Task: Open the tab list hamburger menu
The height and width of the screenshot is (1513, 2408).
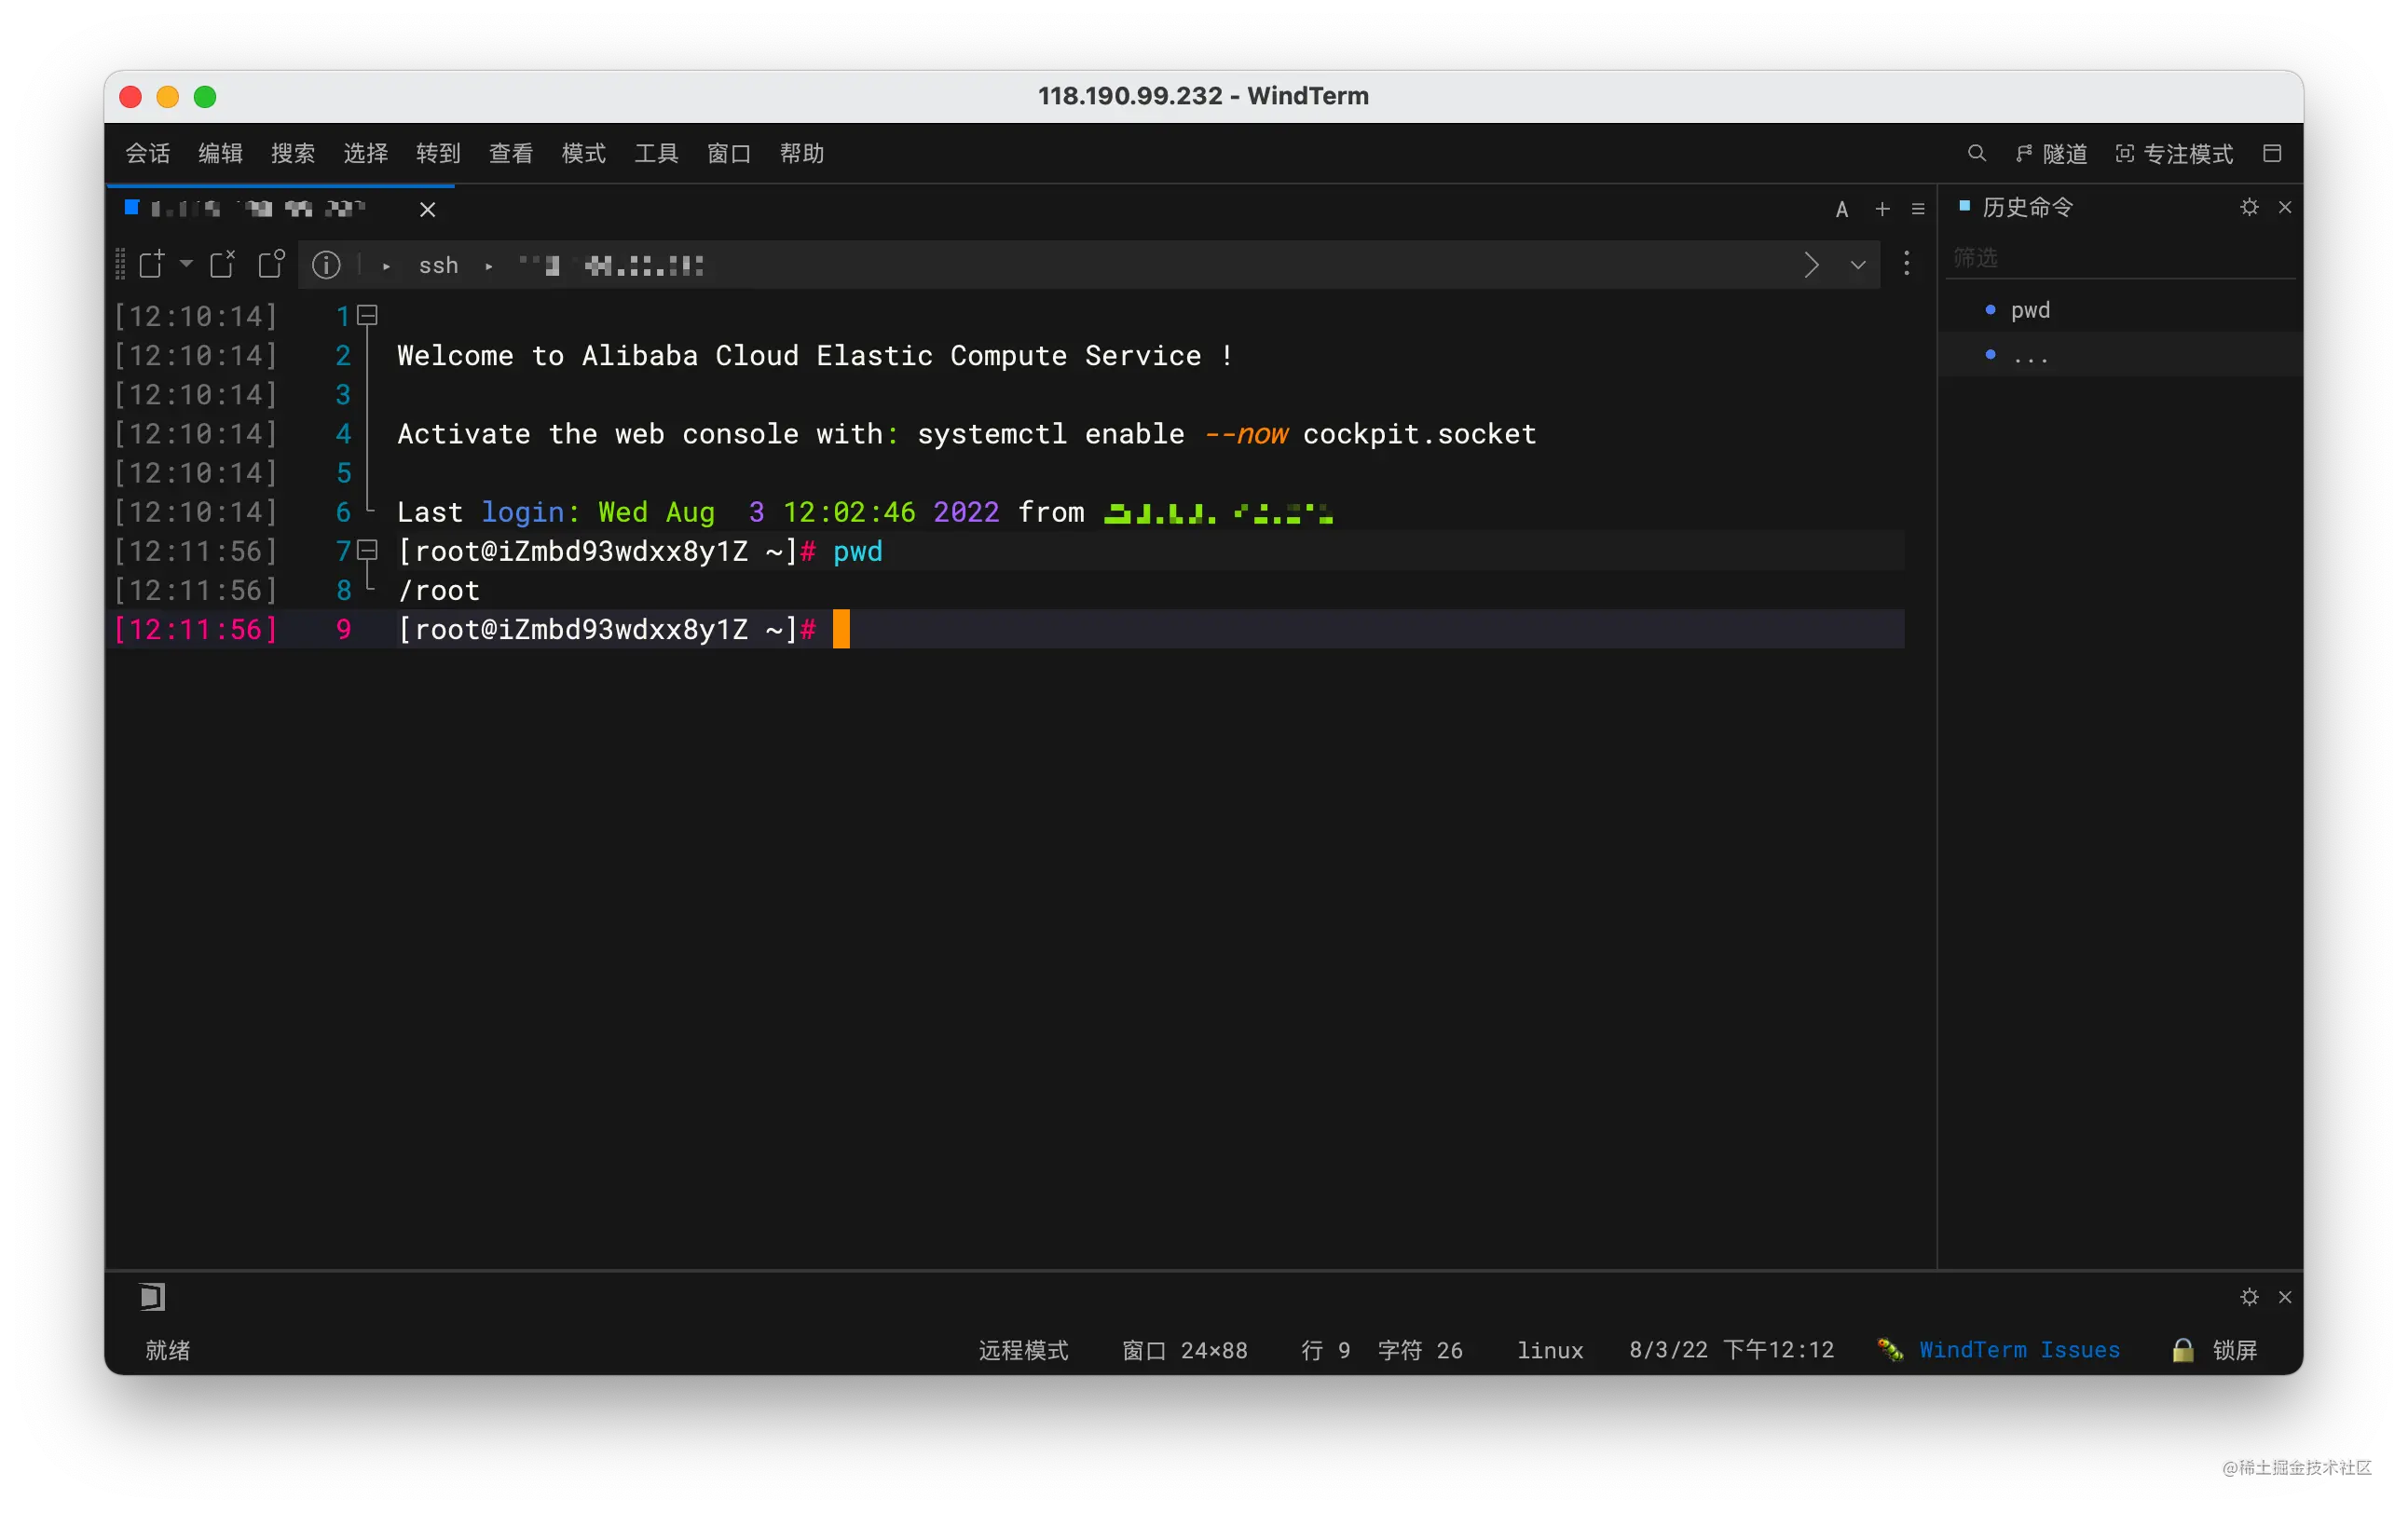Action: click(1918, 209)
